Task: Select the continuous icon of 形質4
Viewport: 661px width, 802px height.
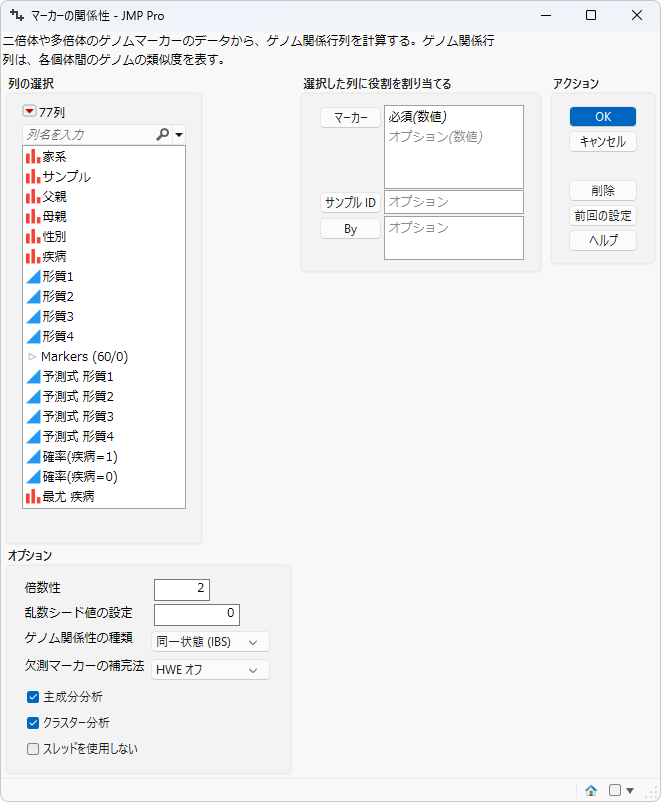Action: click(33, 337)
